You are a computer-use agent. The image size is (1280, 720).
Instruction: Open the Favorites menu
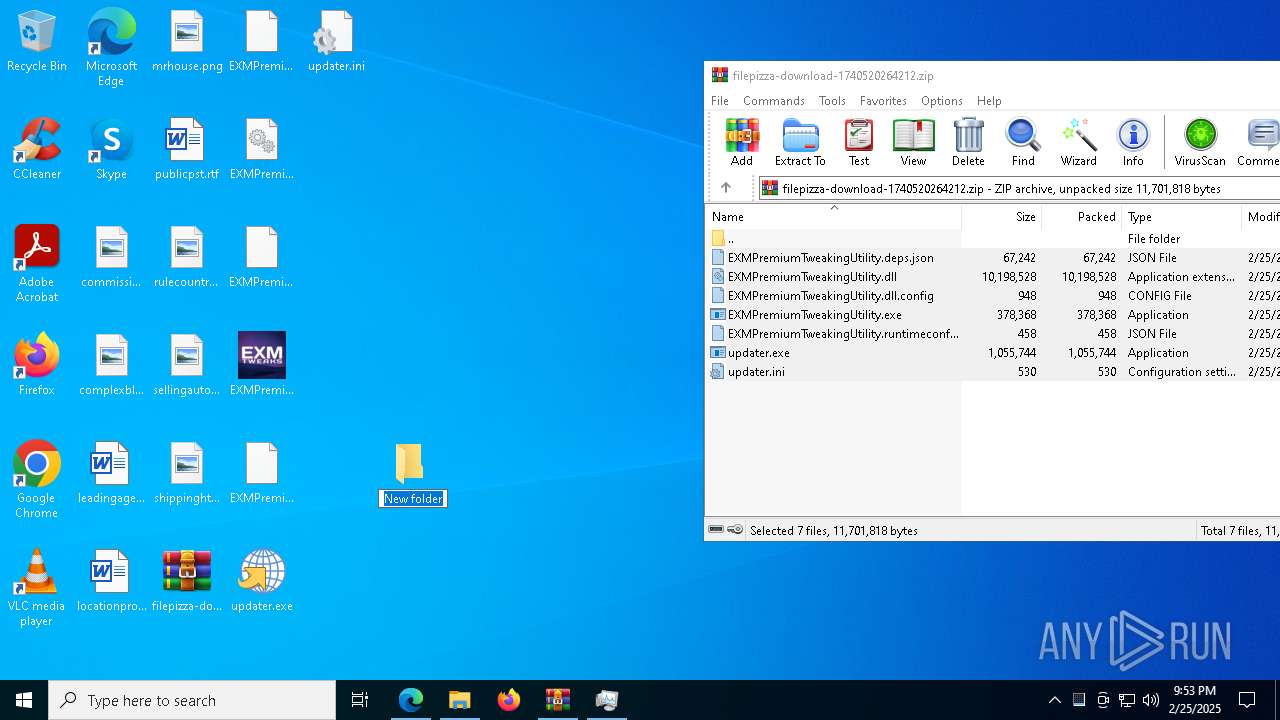pos(883,101)
